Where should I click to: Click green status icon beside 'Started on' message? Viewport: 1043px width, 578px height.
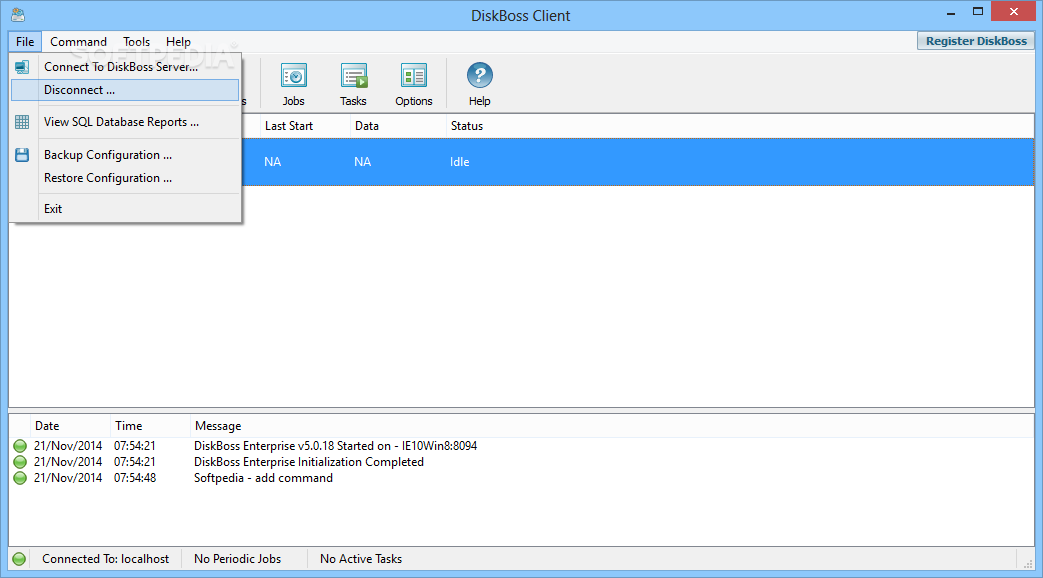(x=20, y=446)
